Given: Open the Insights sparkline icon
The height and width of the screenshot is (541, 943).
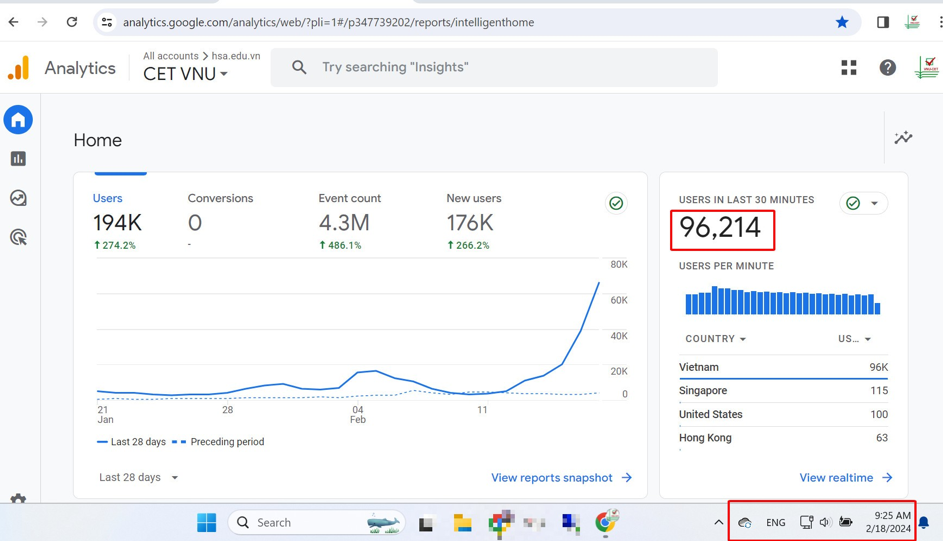Looking at the screenshot, I should click(903, 138).
